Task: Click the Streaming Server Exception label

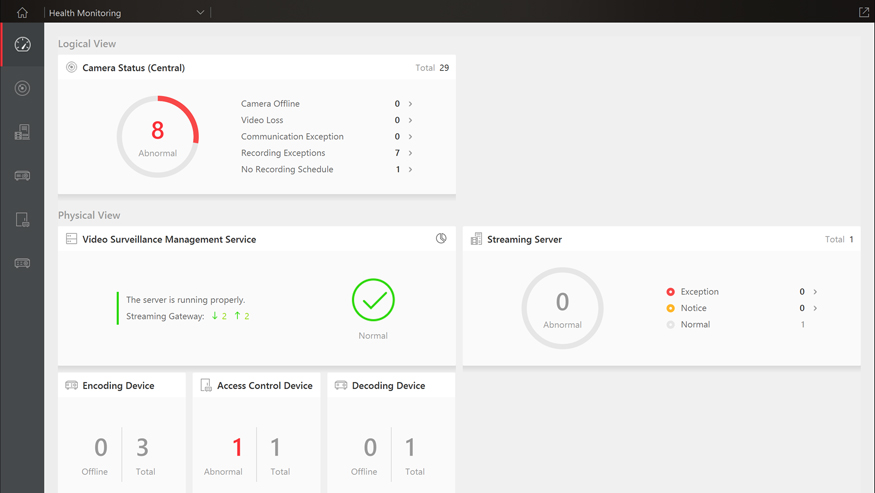Action: 699,291
